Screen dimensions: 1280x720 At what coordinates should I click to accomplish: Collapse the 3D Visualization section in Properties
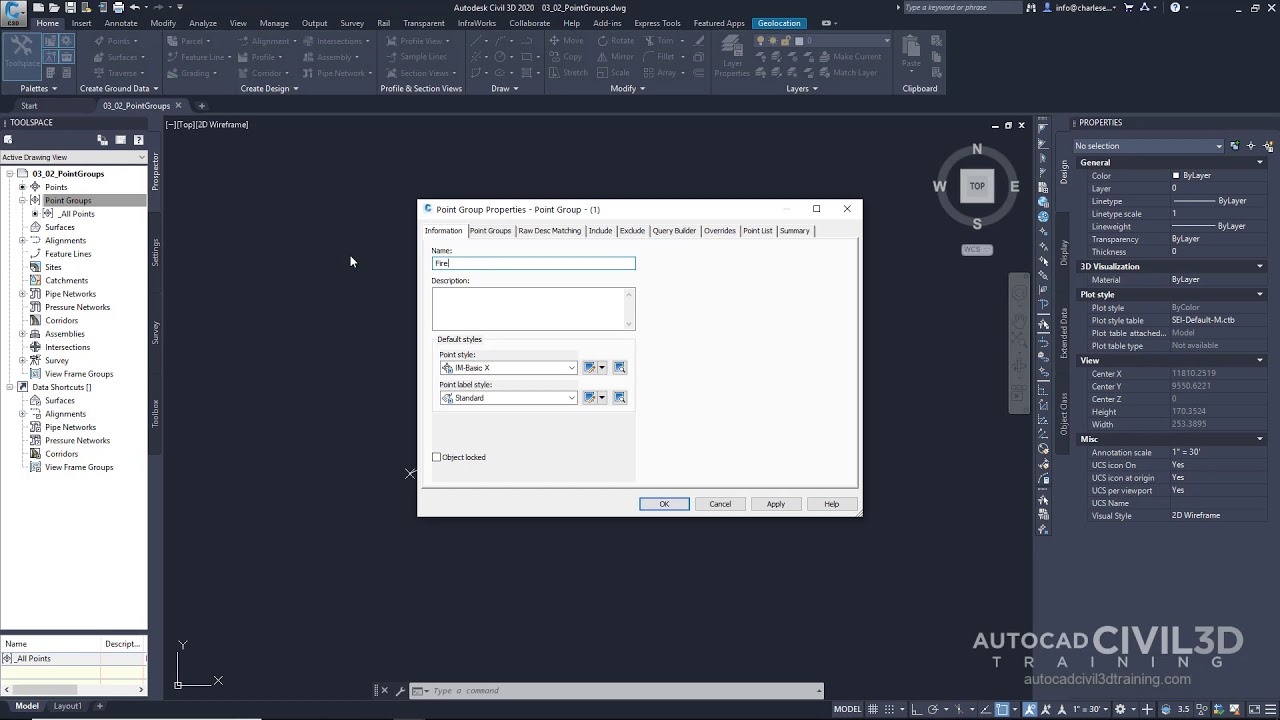tap(1260, 267)
